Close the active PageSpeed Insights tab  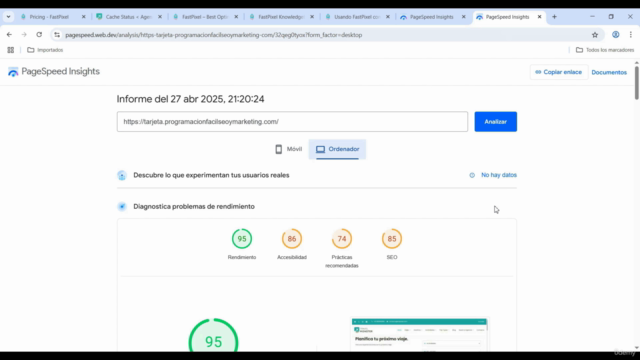(x=540, y=17)
